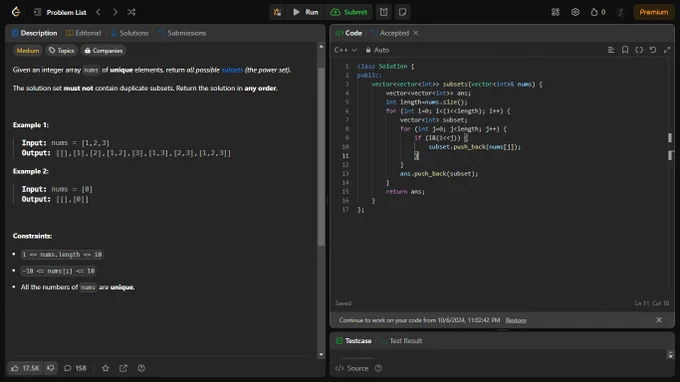
Task: Open the 158 comments
Action: 75,368
